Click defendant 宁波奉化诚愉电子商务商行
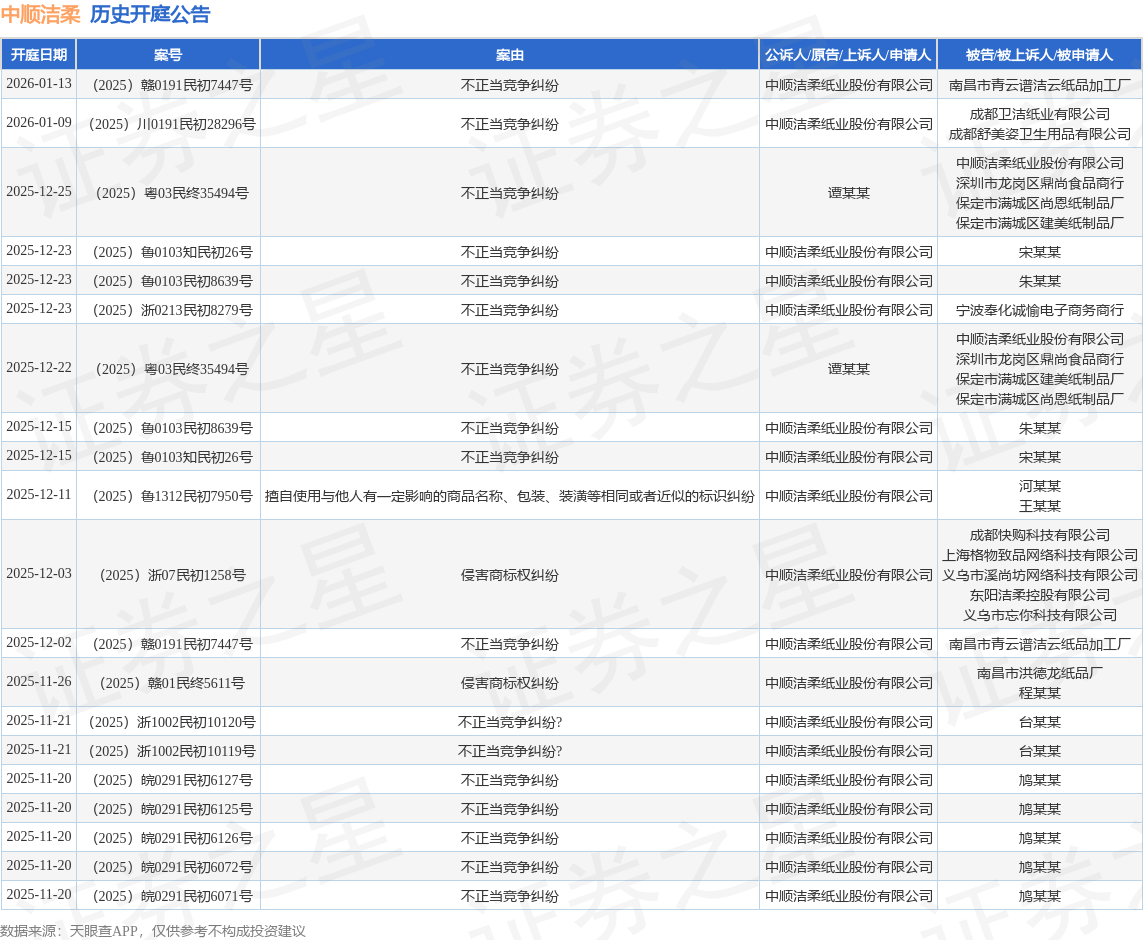This screenshot has width=1143, height=940. 1039,310
